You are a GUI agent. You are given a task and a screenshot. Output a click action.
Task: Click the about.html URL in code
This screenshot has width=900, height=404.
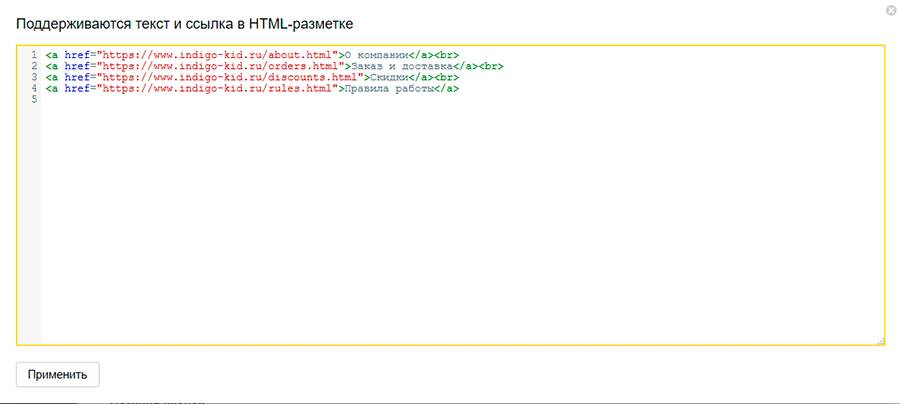click(x=215, y=55)
